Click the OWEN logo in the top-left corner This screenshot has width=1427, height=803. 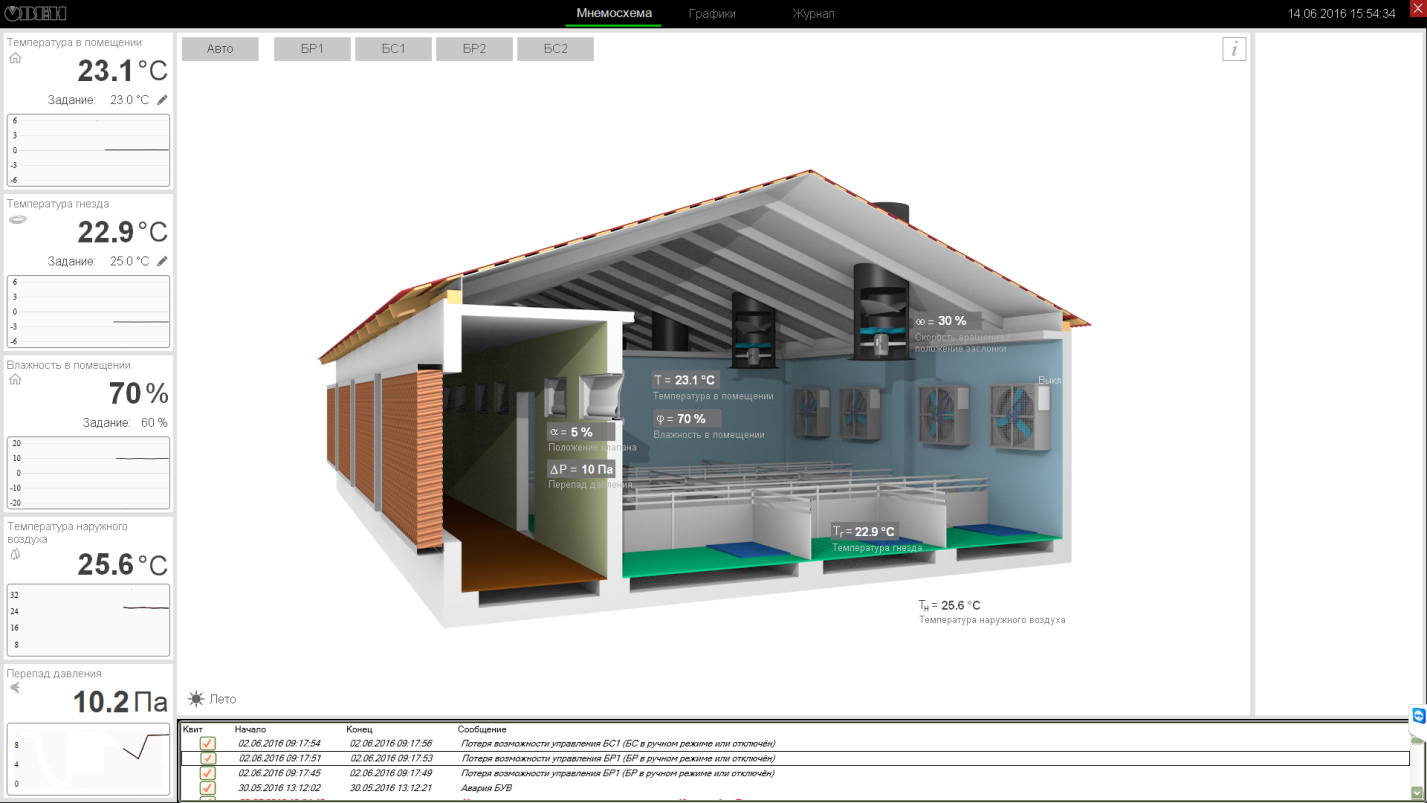[x=34, y=13]
